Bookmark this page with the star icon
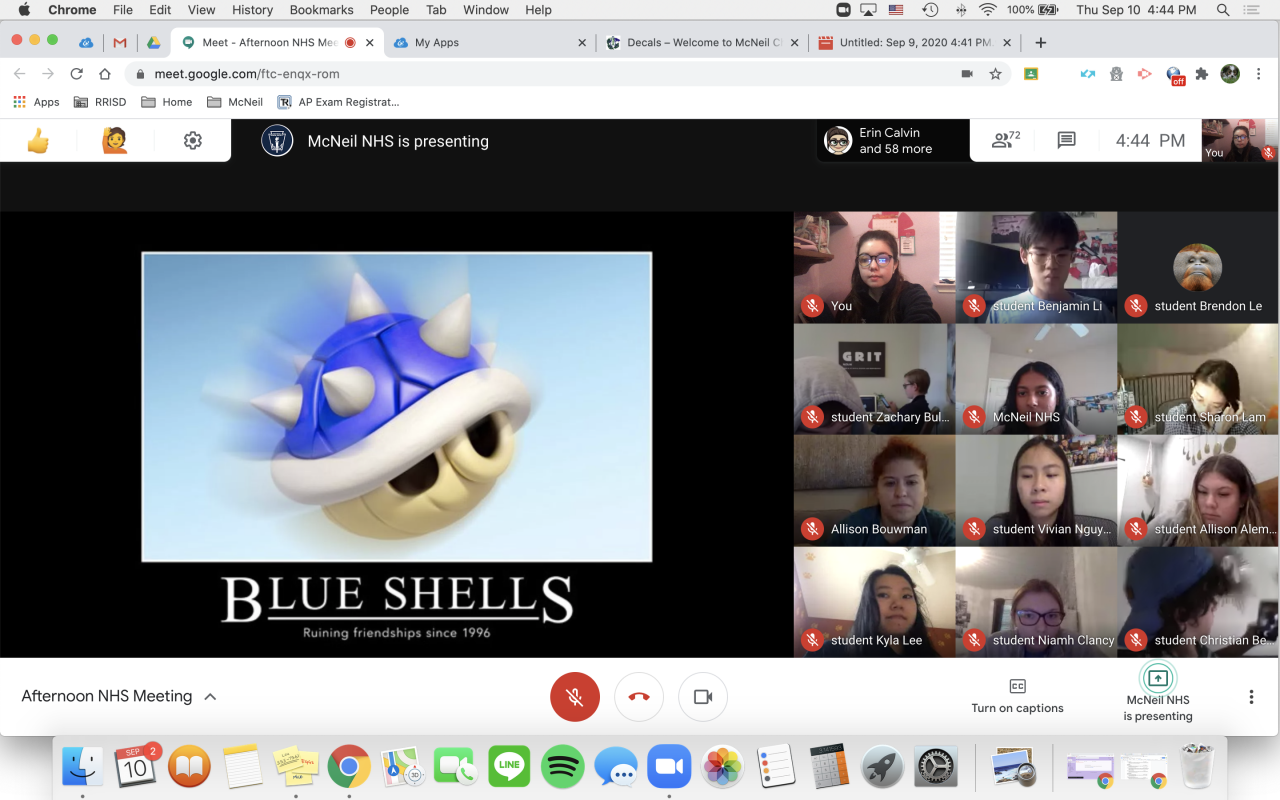Image resolution: width=1280 pixels, height=800 pixels. click(995, 74)
